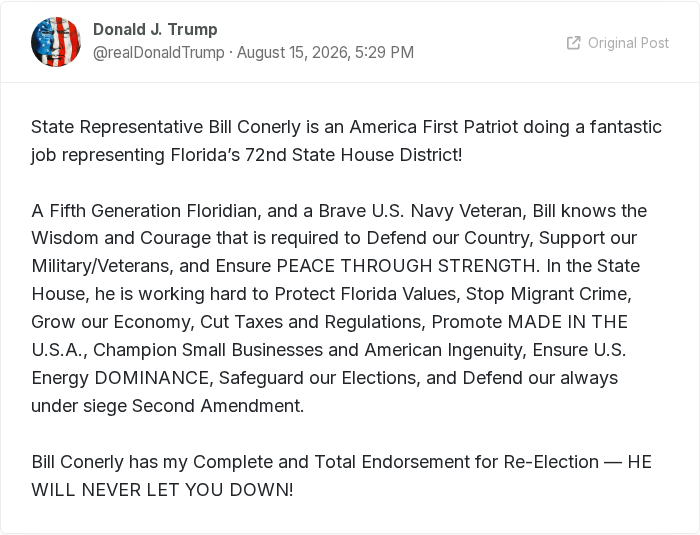Click 'MADE IN THE' capitalized text
This screenshot has height=535, width=700.
pos(568,322)
